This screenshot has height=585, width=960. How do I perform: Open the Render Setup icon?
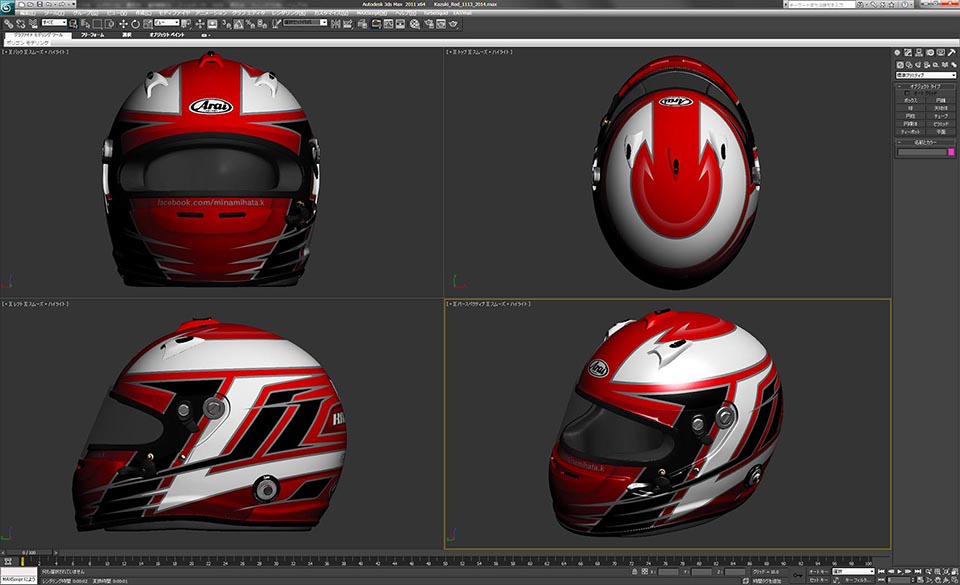pyautogui.click(x=429, y=24)
